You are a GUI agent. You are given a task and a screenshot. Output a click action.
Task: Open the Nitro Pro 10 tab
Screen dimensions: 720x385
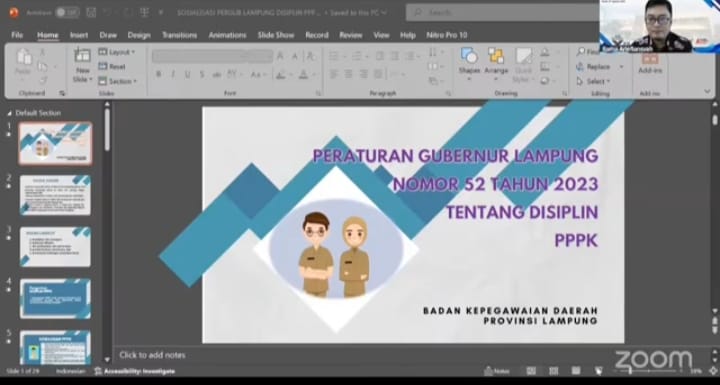tap(446, 35)
